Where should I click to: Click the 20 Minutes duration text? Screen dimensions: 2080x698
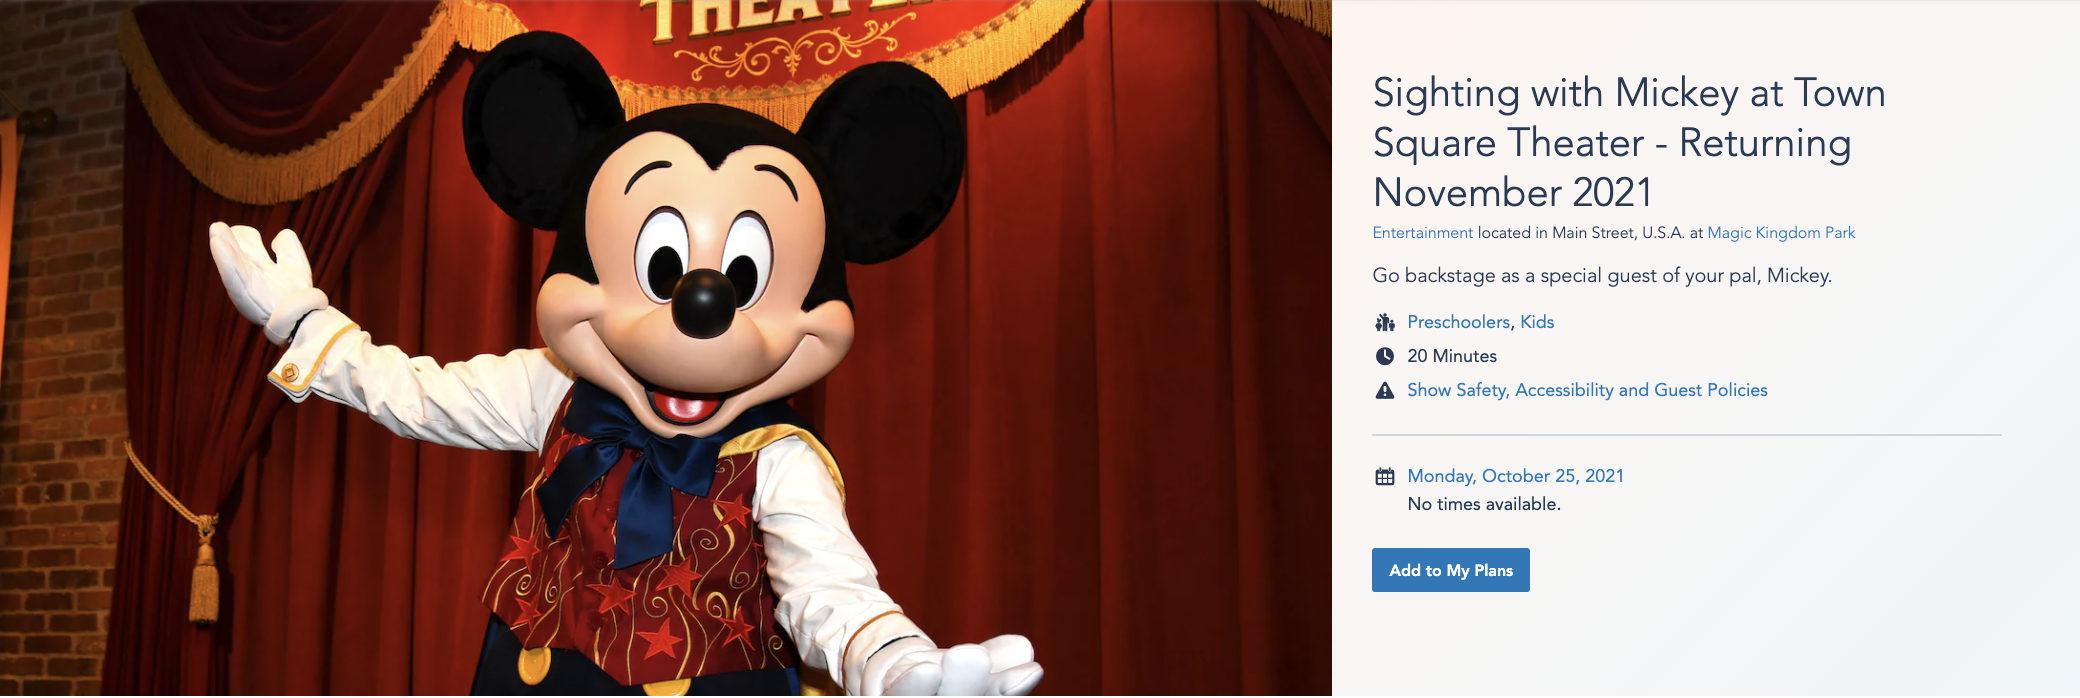coord(1452,356)
